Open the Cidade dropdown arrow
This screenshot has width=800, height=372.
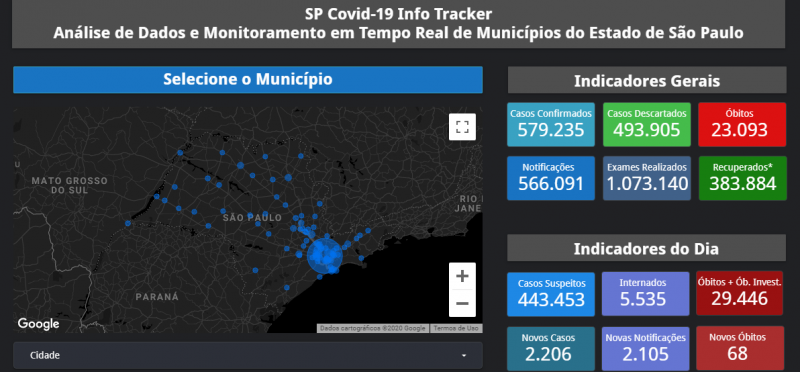coord(464,356)
